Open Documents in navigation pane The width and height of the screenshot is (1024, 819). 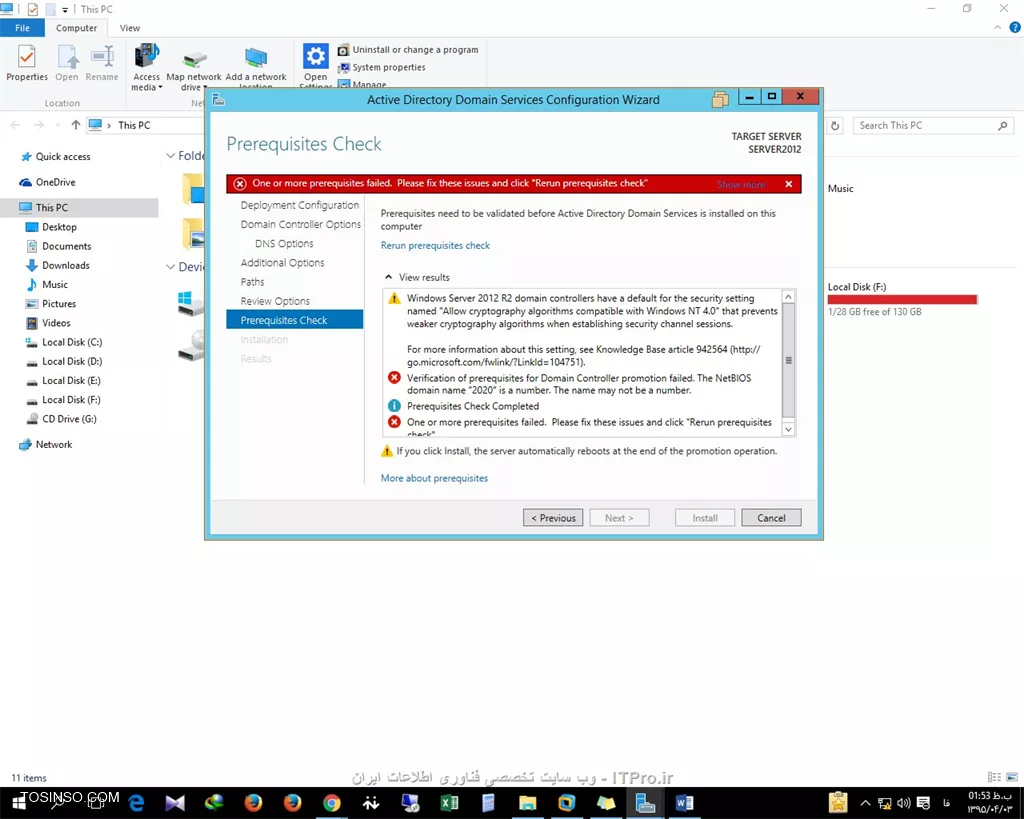click(59, 246)
